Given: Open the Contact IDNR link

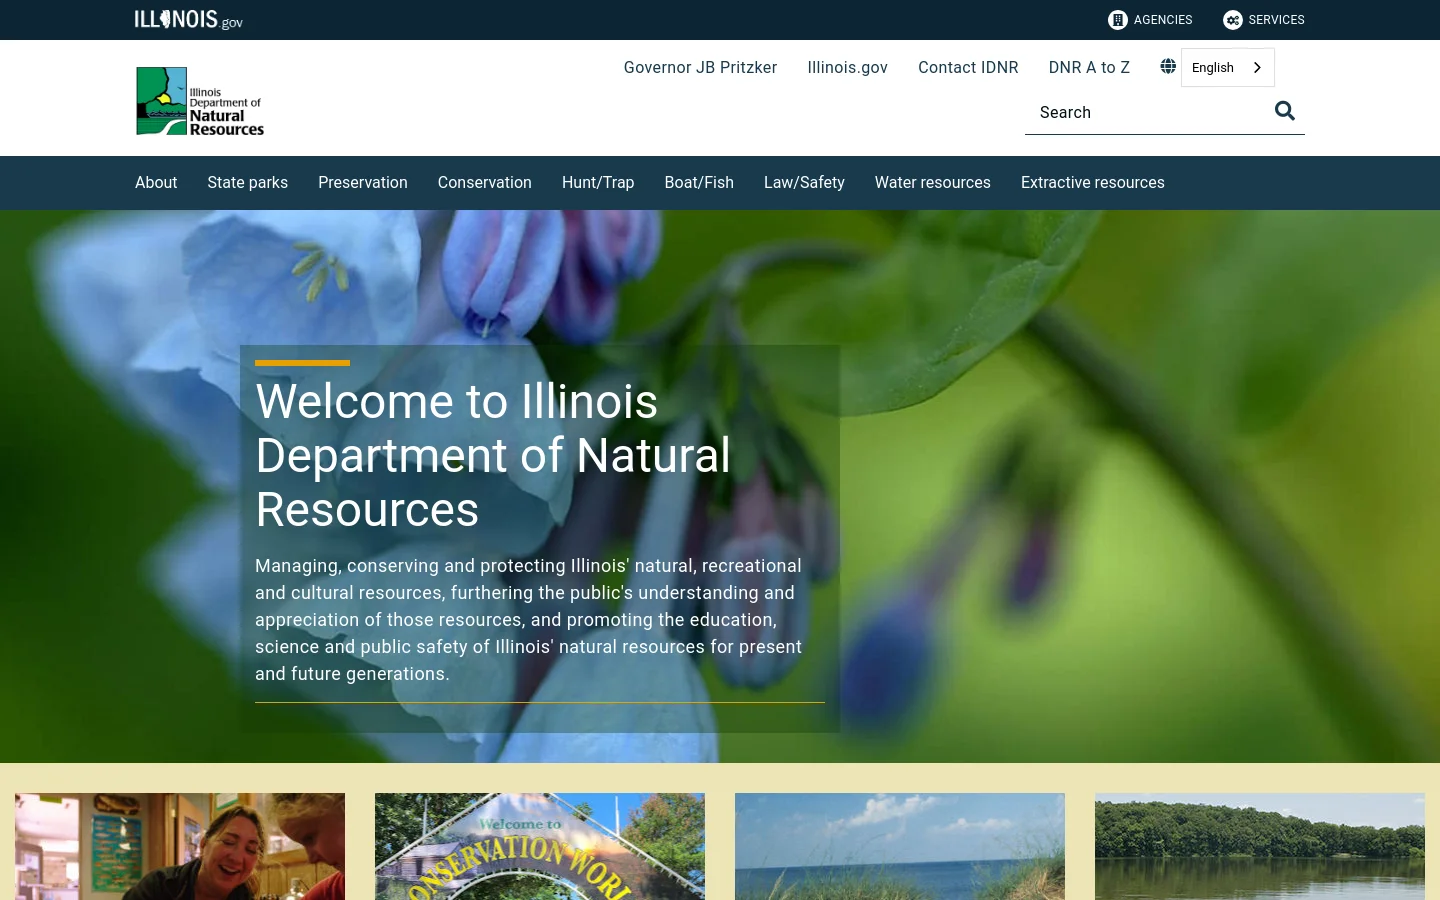Looking at the screenshot, I should coord(968,67).
